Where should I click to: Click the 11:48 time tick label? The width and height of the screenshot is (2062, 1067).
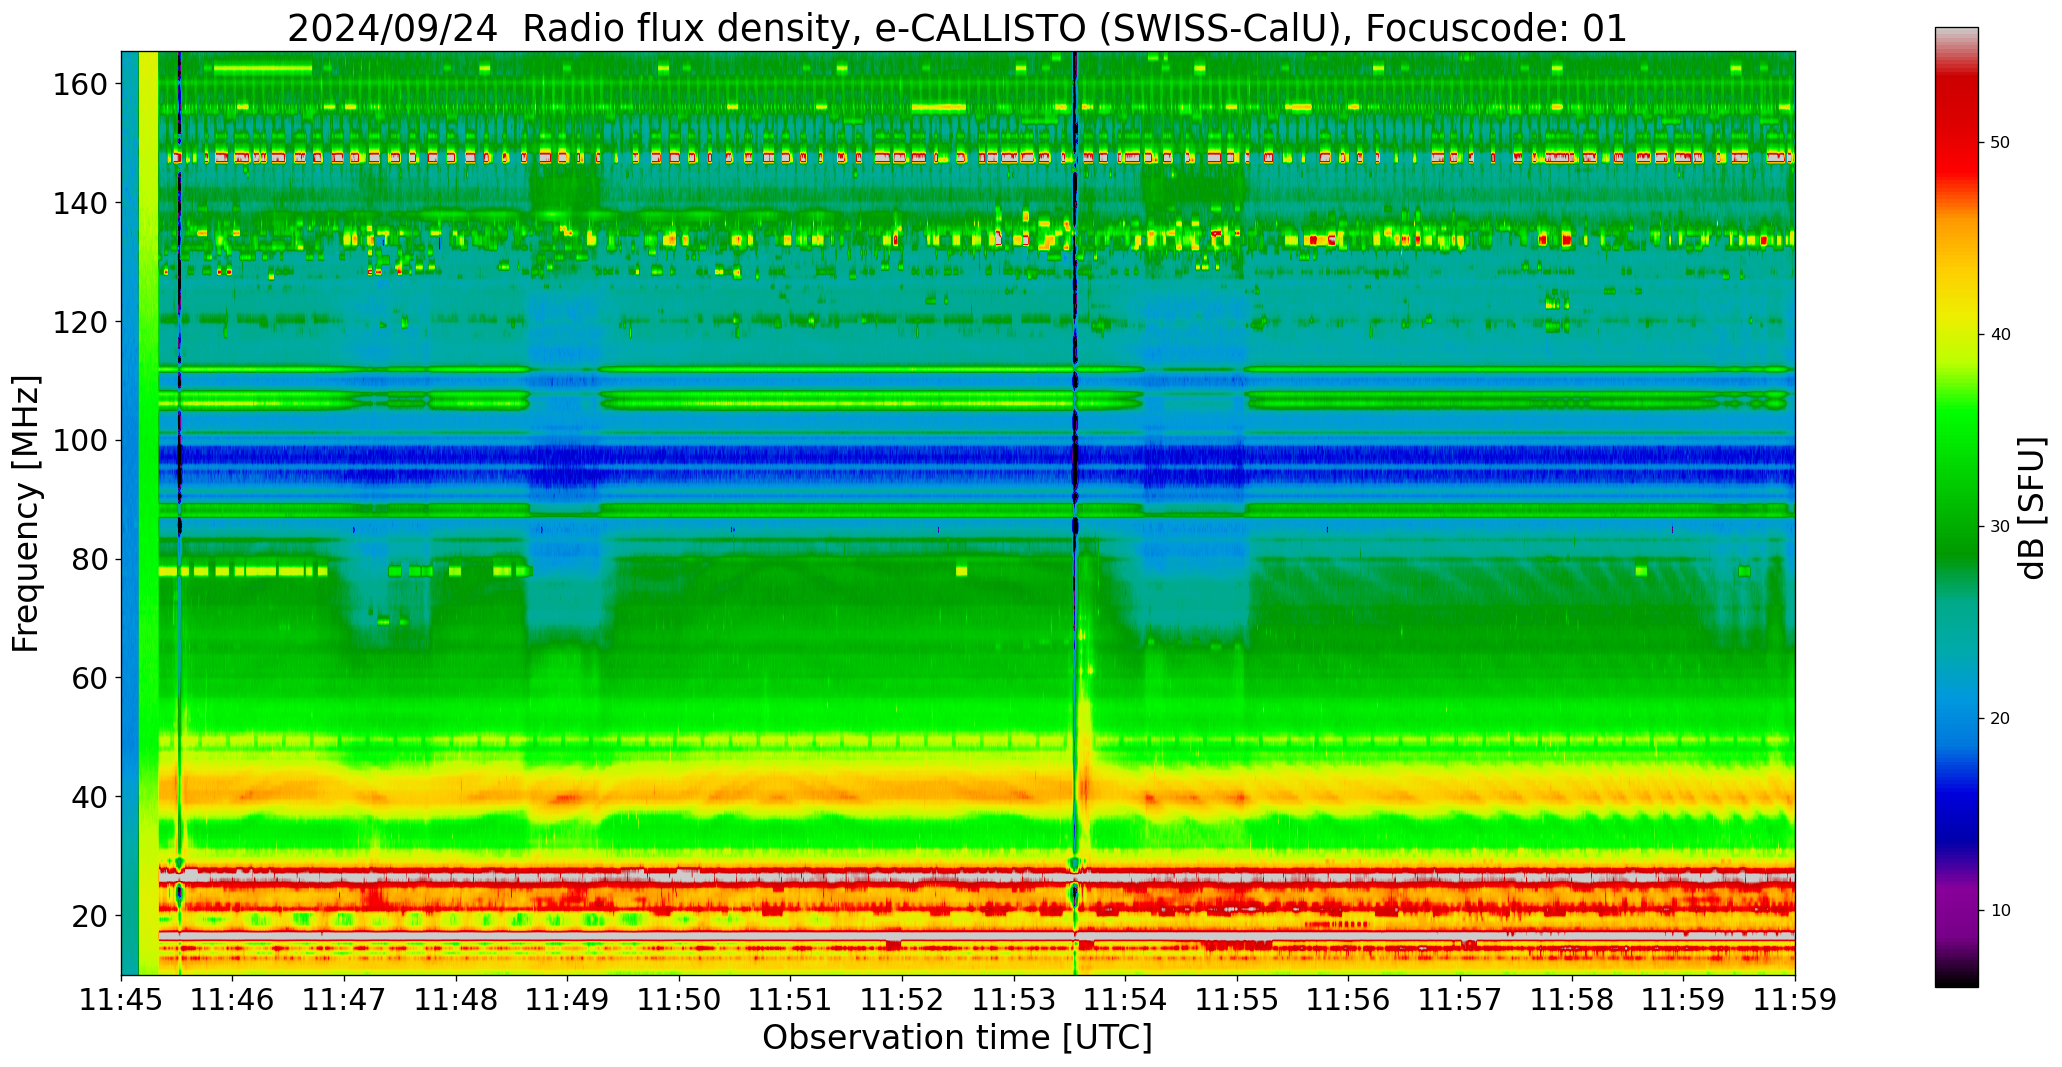[x=456, y=1000]
